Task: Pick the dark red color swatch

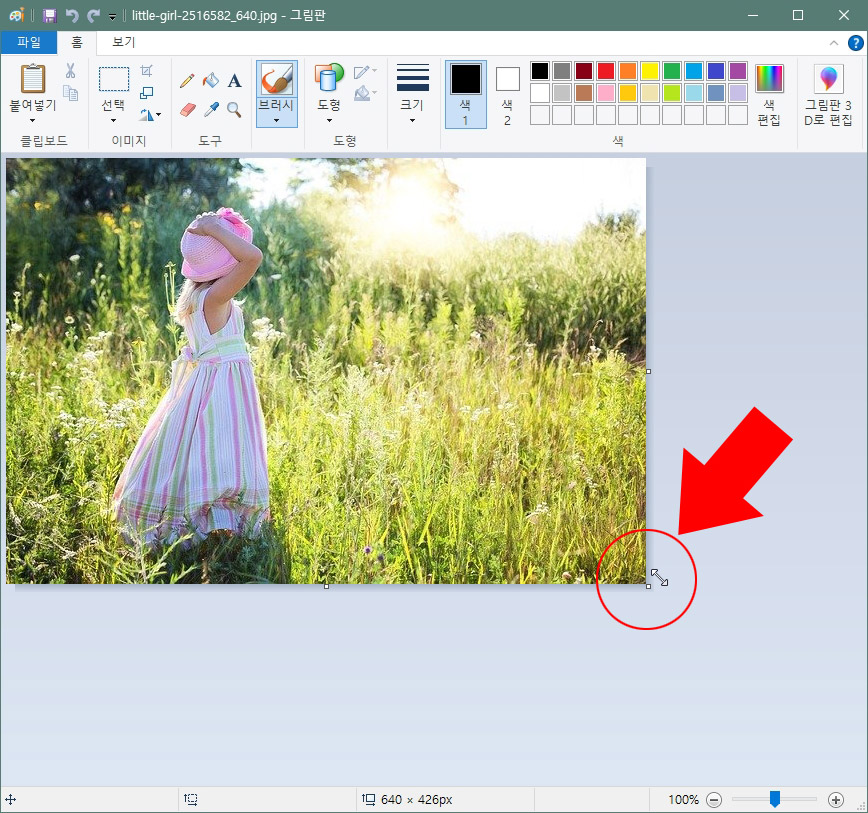Action: click(583, 71)
